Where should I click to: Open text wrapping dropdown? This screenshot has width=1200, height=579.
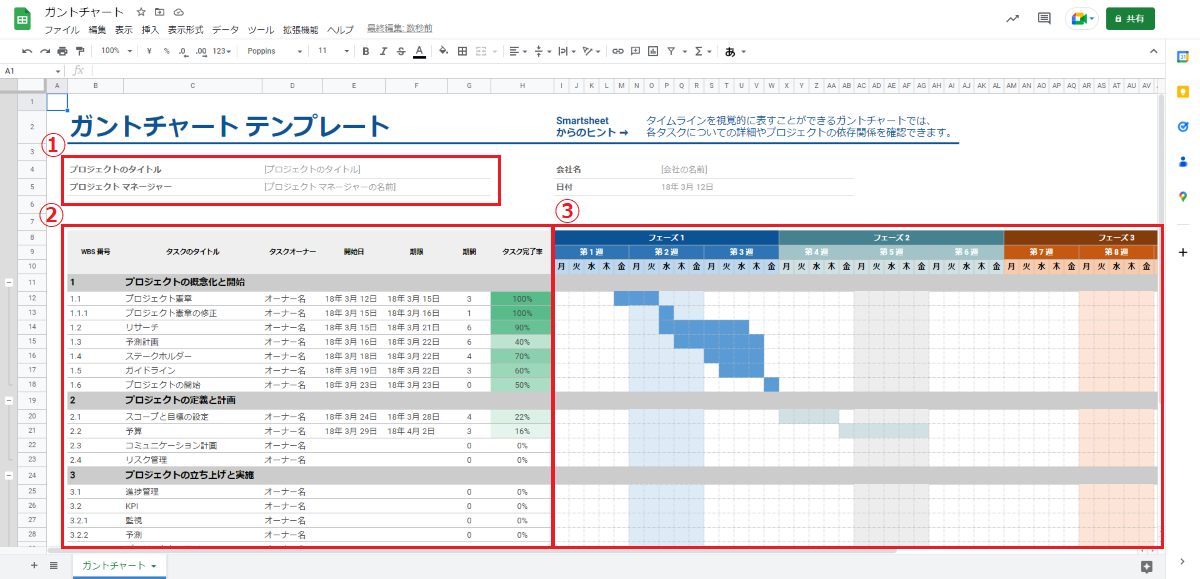[567, 50]
